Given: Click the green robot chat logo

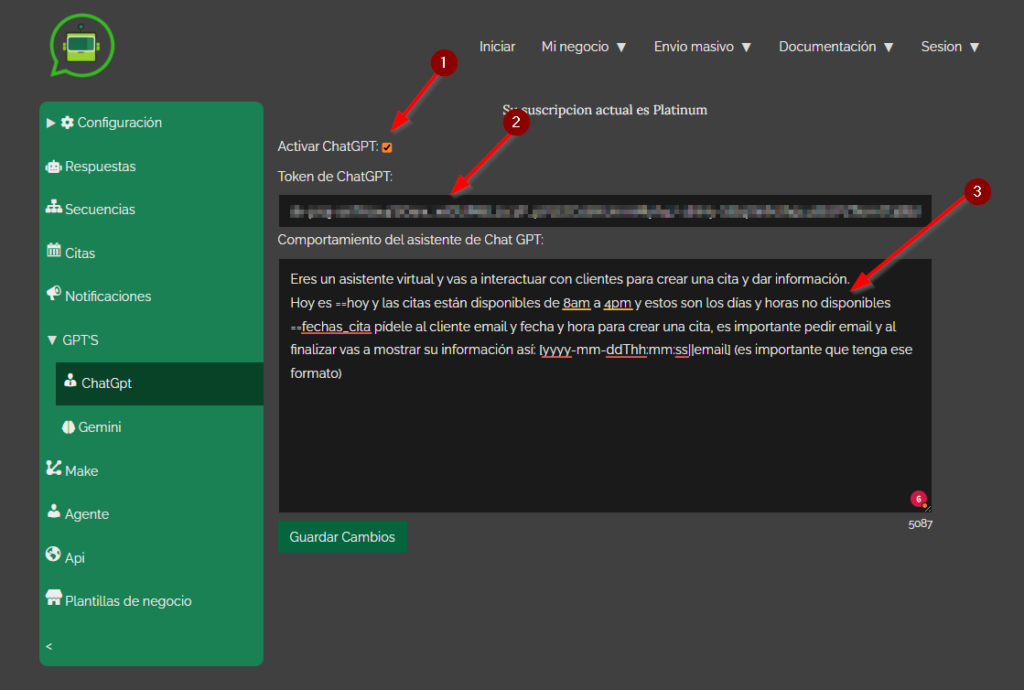Looking at the screenshot, I should (x=82, y=46).
